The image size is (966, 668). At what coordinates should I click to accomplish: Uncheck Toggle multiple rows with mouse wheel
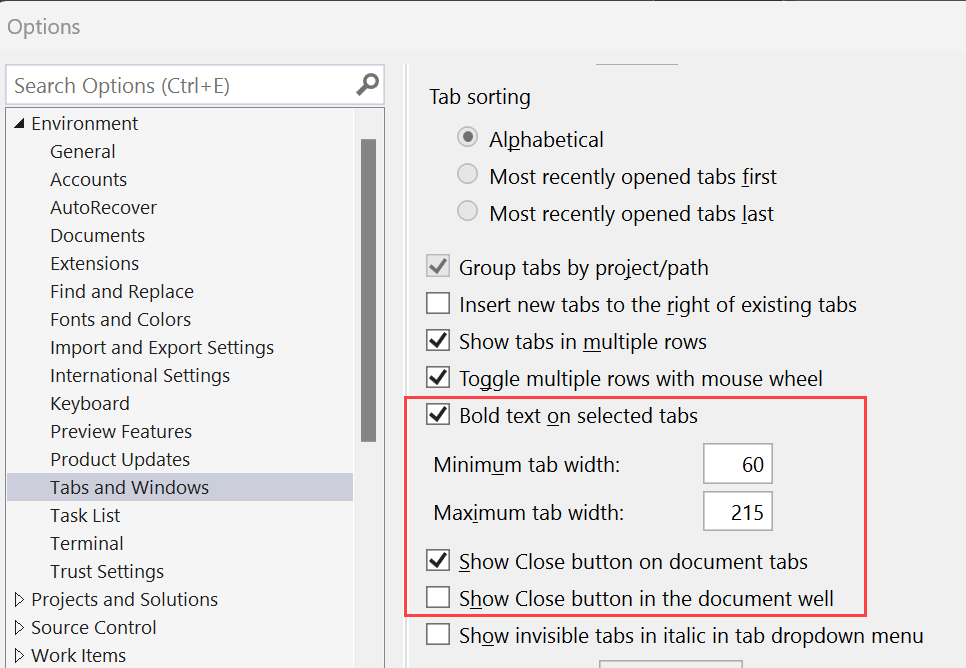pyautogui.click(x=437, y=377)
